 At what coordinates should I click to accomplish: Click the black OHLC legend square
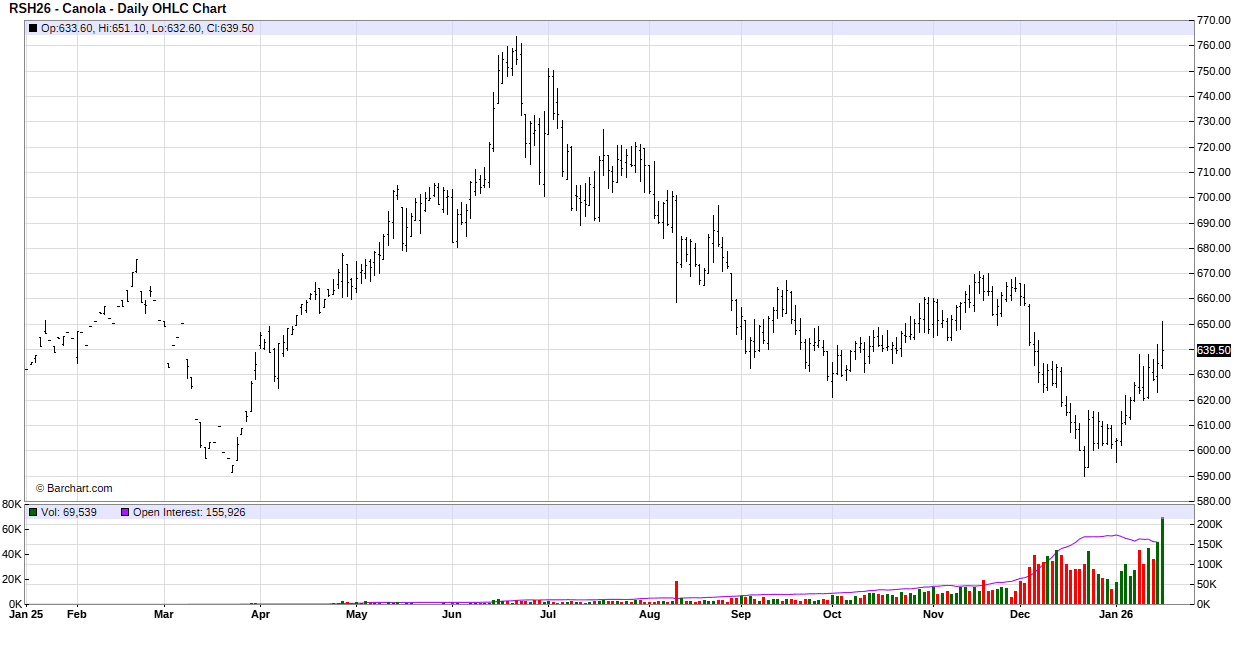[x=33, y=28]
